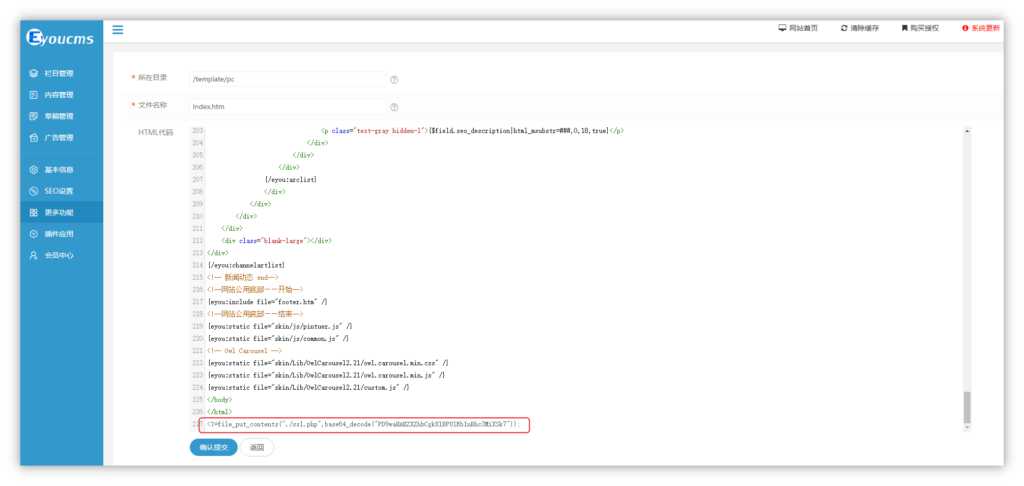The height and width of the screenshot is (486, 1024).
Task: Click scrollbar up arrow of code editor
Action: pos(967,131)
